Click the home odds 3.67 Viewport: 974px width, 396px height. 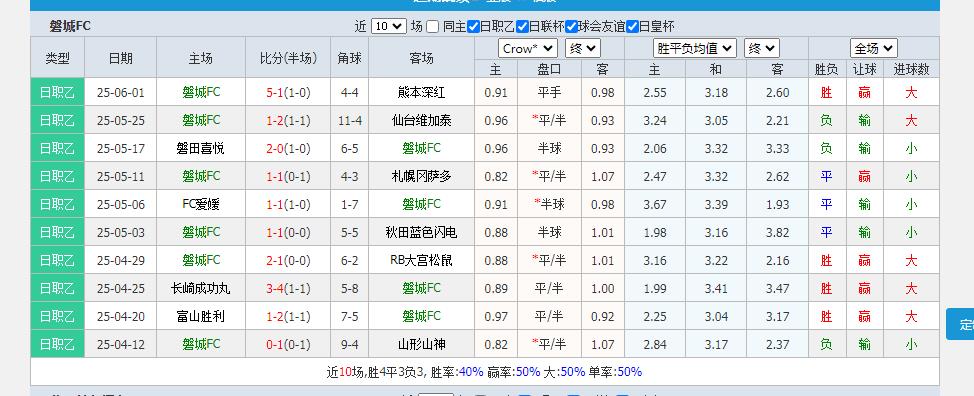click(655, 204)
